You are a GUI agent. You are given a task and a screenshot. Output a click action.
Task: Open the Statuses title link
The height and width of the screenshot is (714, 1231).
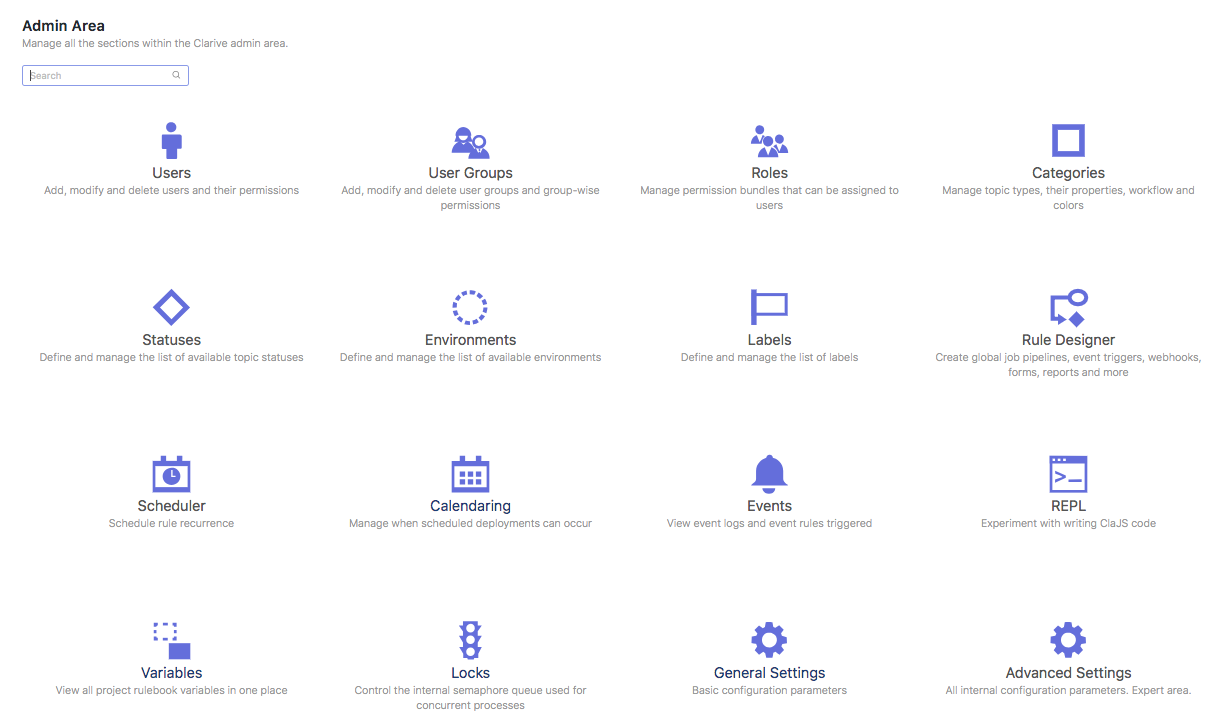click(171, 340)
